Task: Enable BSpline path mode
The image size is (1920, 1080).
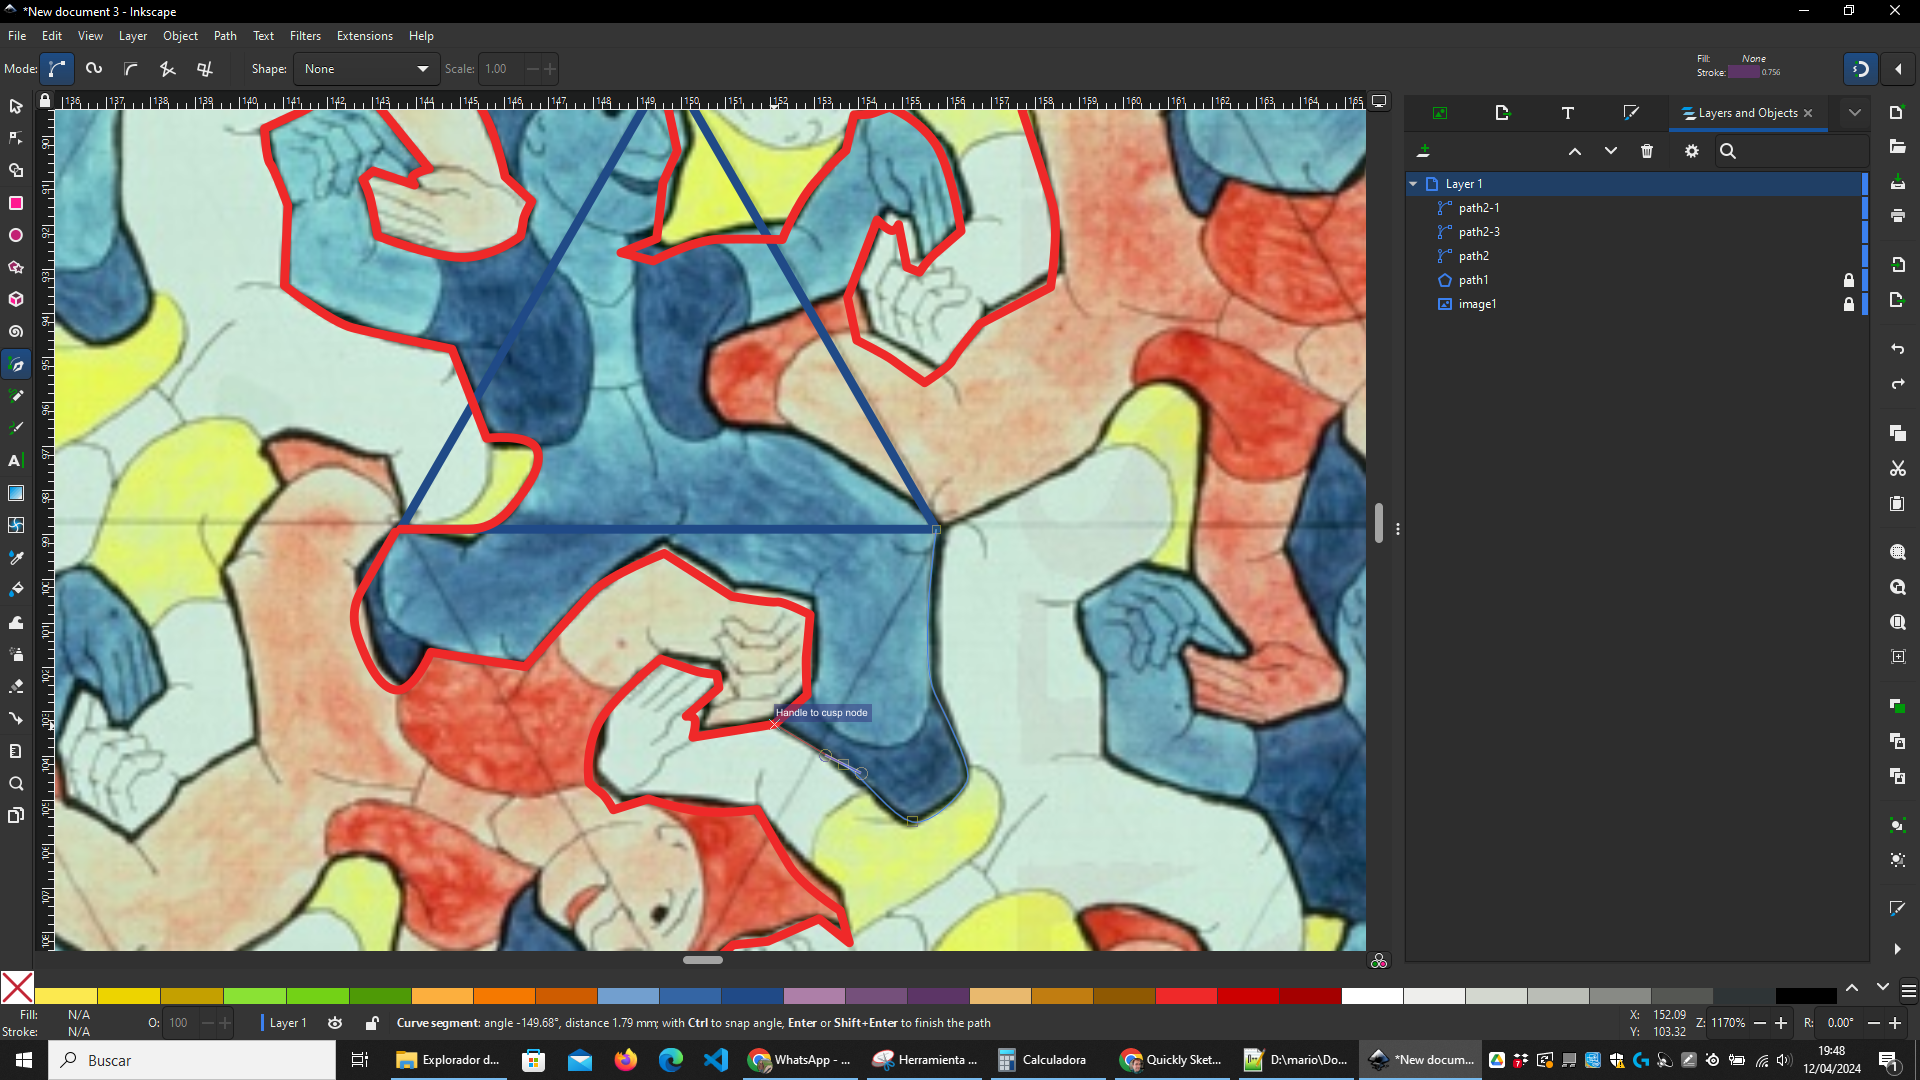Action: (131, 69)
